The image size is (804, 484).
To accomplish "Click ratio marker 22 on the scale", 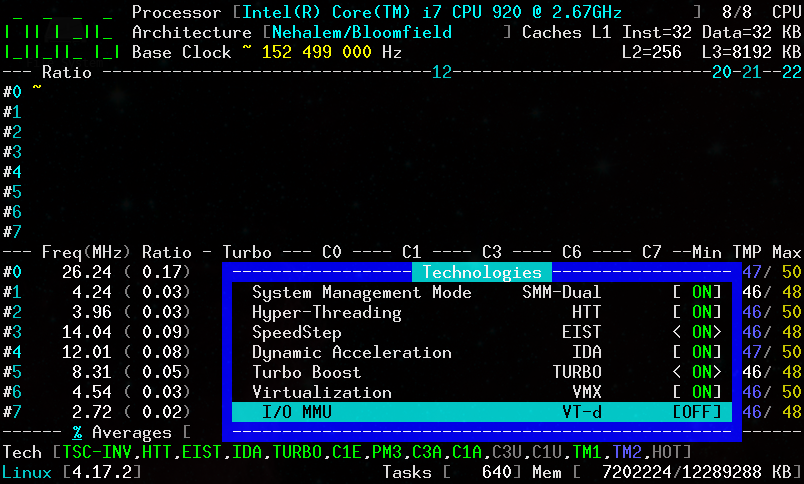I will point(792,72).
